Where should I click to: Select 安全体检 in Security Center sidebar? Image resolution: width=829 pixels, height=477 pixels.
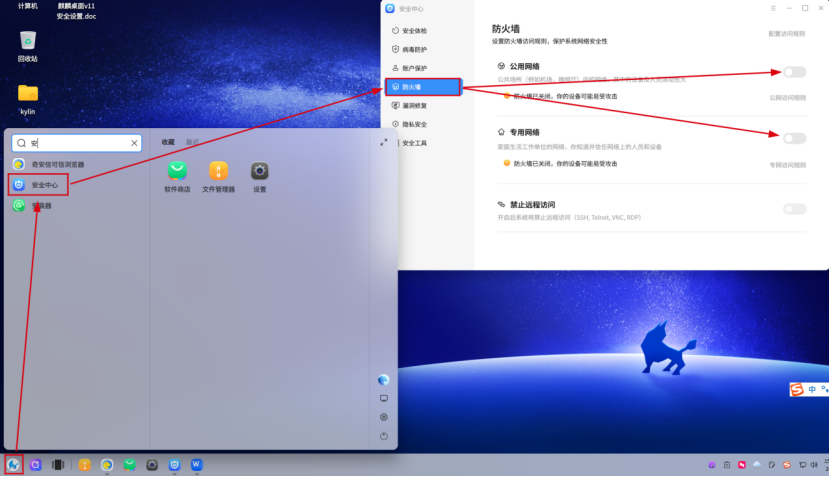(x=424, y=31)
